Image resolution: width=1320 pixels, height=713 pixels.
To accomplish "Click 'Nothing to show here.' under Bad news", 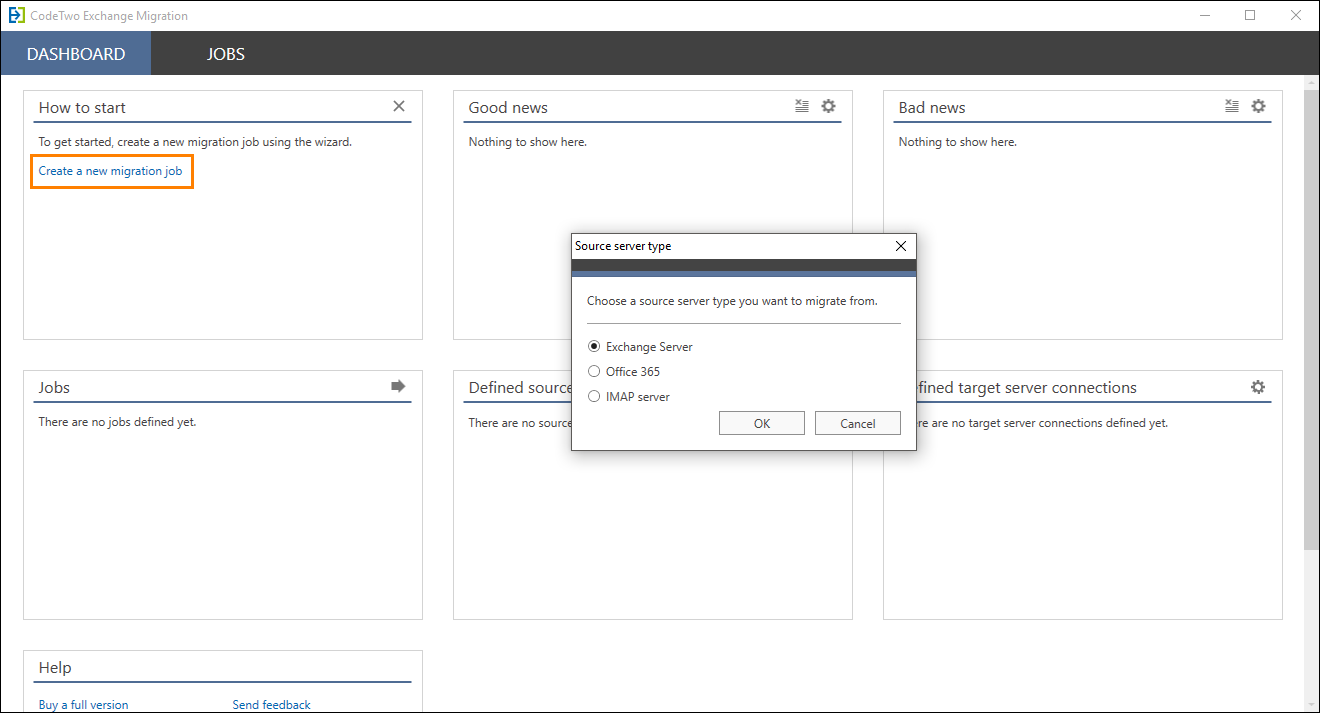I will coord(957,142).
